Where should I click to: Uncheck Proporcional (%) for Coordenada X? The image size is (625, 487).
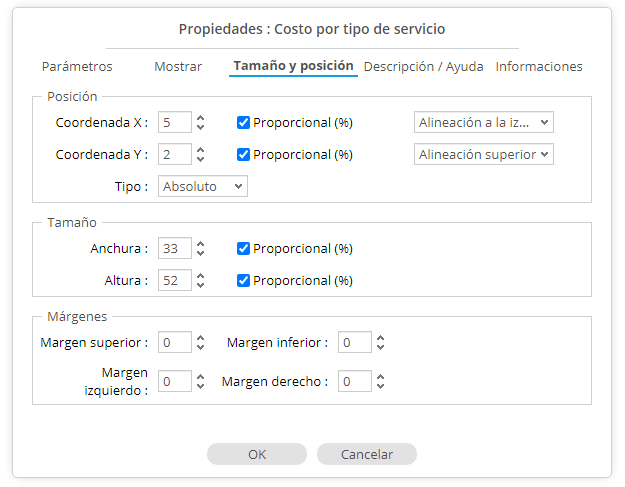(x=243, y=123)
